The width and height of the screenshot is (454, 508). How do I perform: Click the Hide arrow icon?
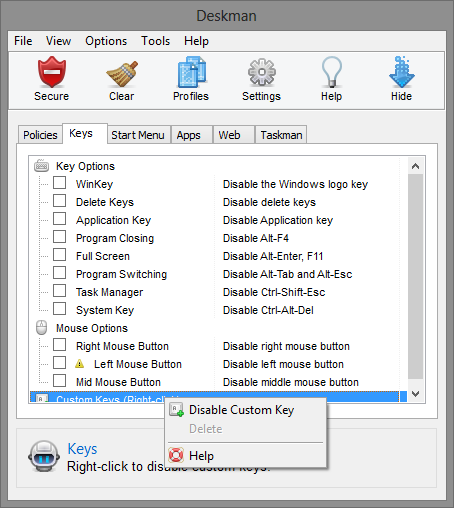pos(402,72)
